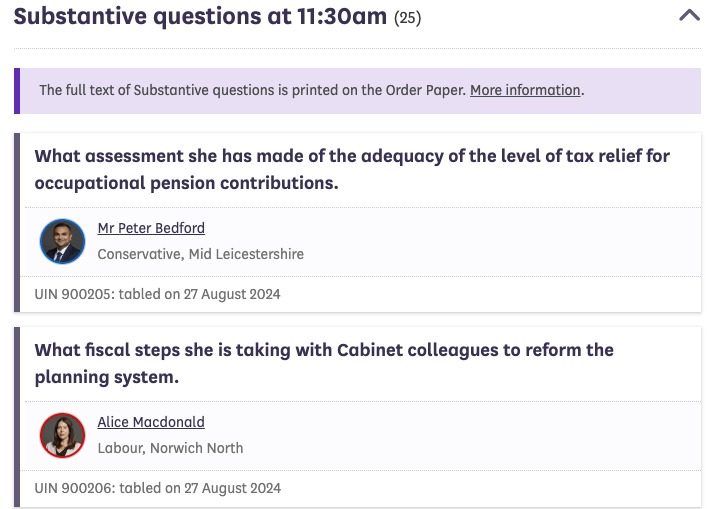Click Alice Macdonald's profile photo
The width and height of the screenshot is (708, 509).
pyautogui.click(x=62, y=435)
